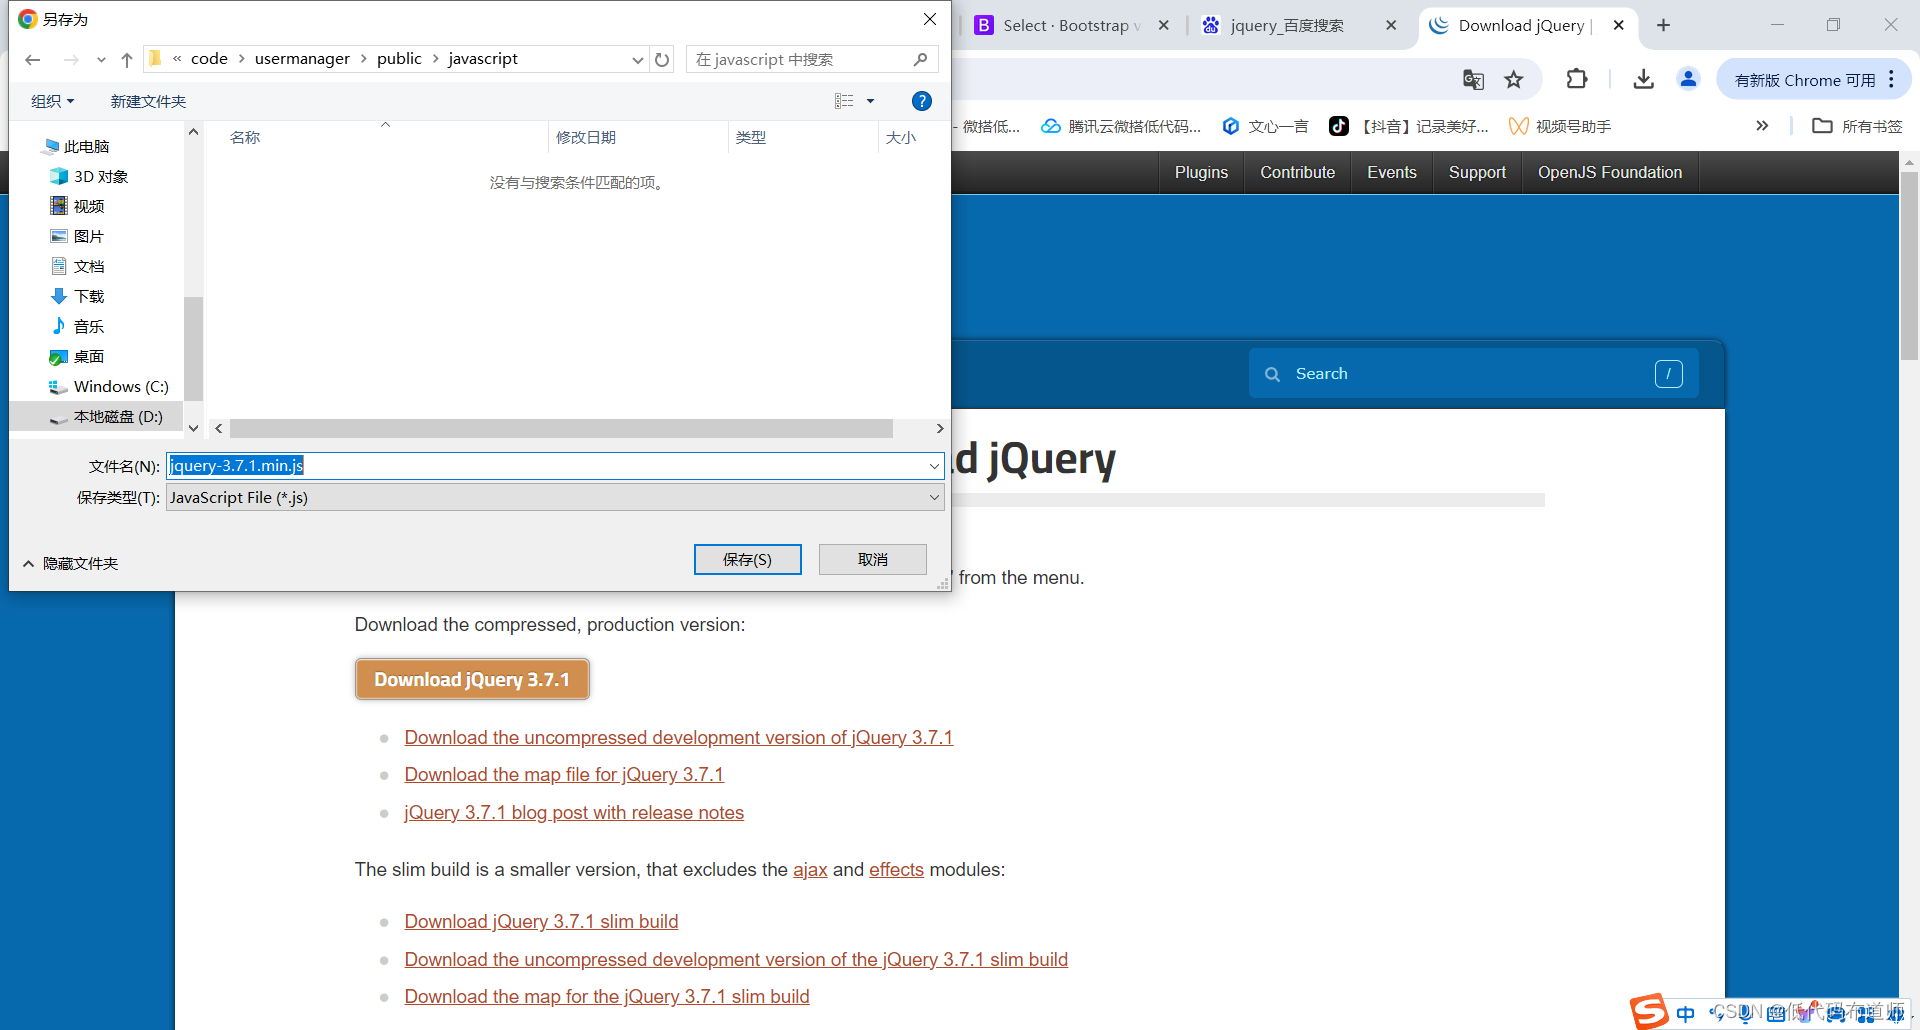Click filename input field
This screenshot has width=1920, height=1030.
point(547,466)
